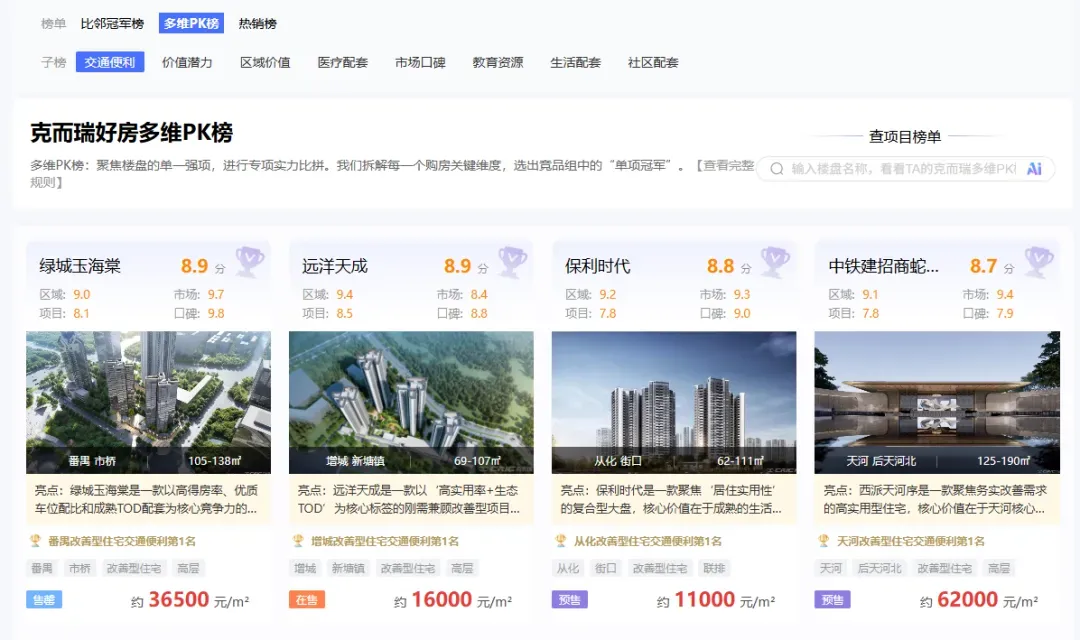Screen dimensions: 1080x640
Task: Open 天河 后天河北 project image
Action: [937, 402]
